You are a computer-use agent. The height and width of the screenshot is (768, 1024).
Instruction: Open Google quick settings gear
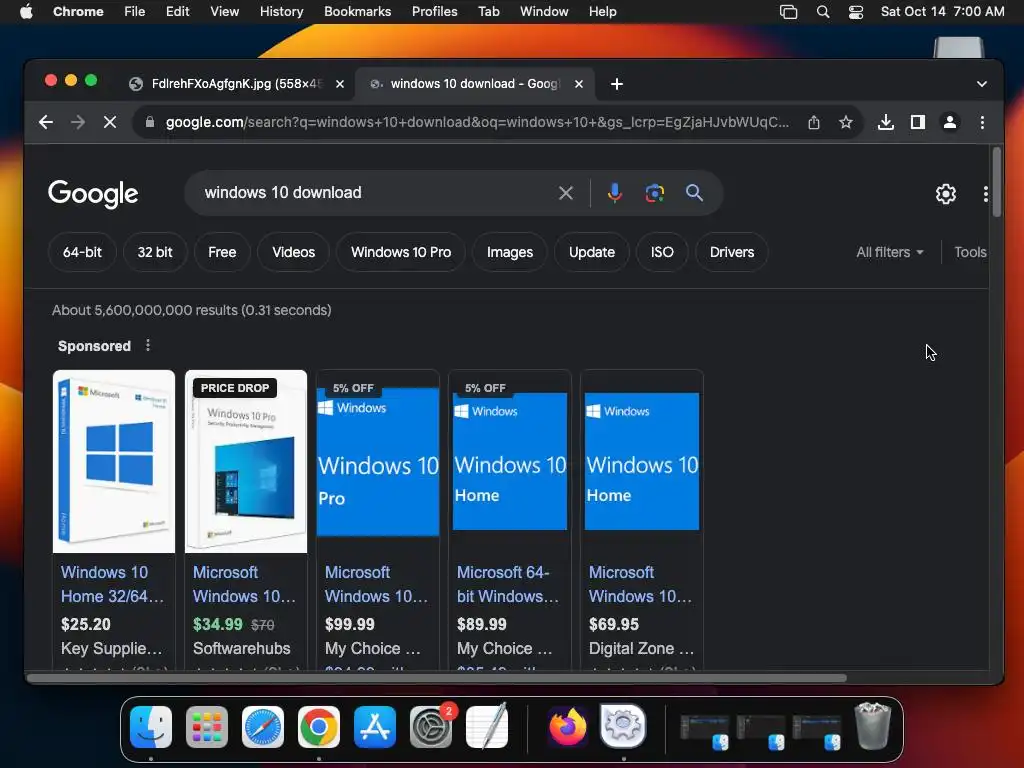[x=946, y=193]
